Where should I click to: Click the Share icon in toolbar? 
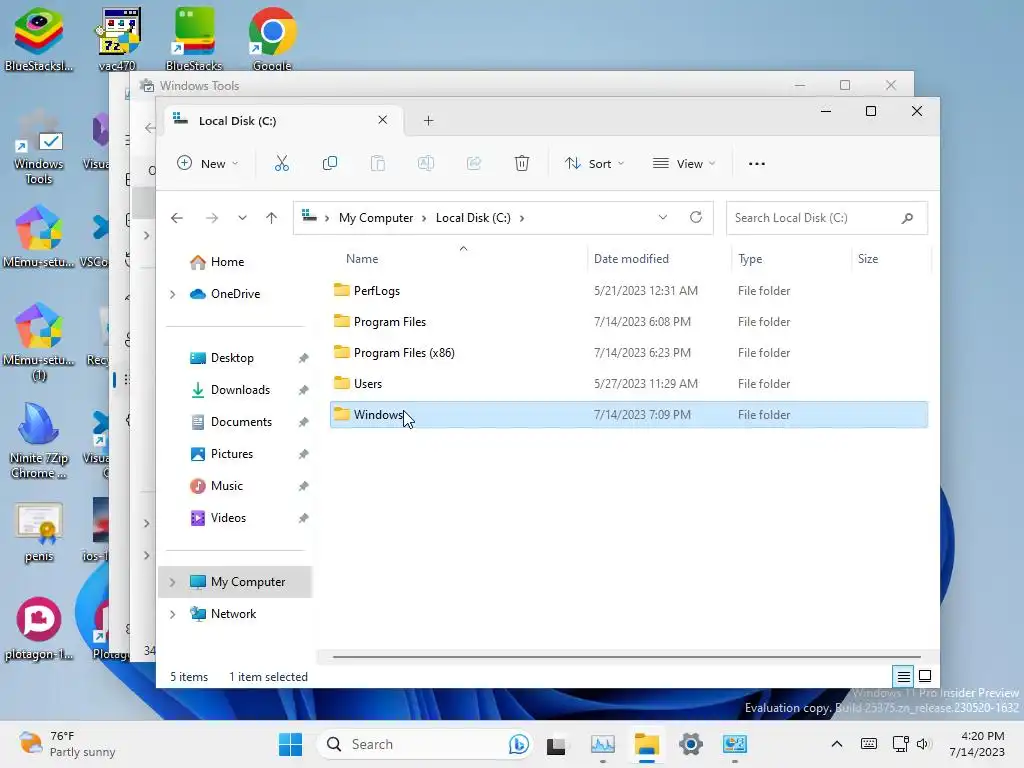473,163
